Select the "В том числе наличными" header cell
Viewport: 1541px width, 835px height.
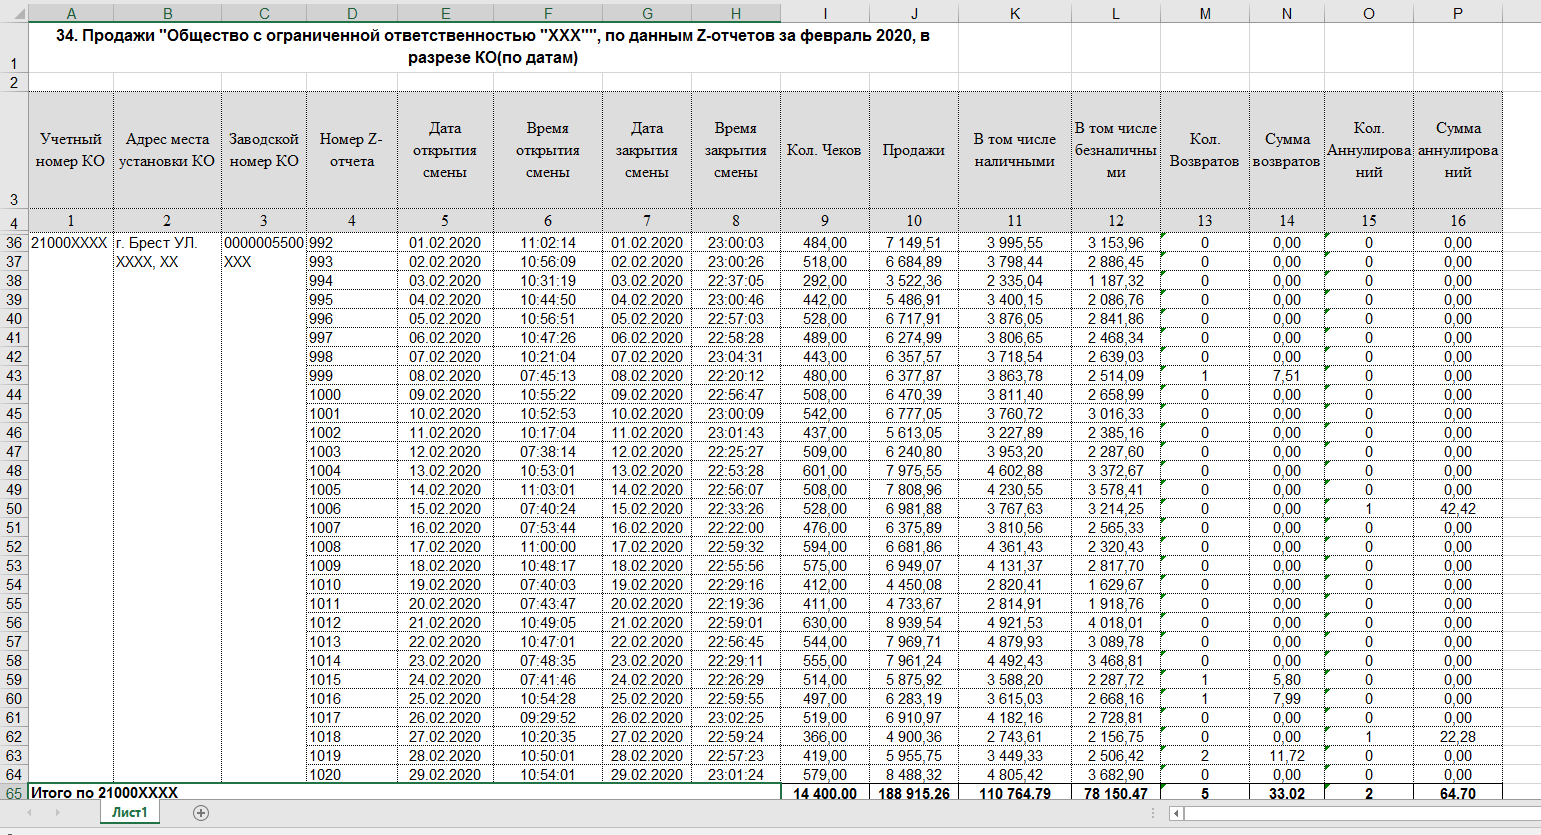pos(1015,150)
